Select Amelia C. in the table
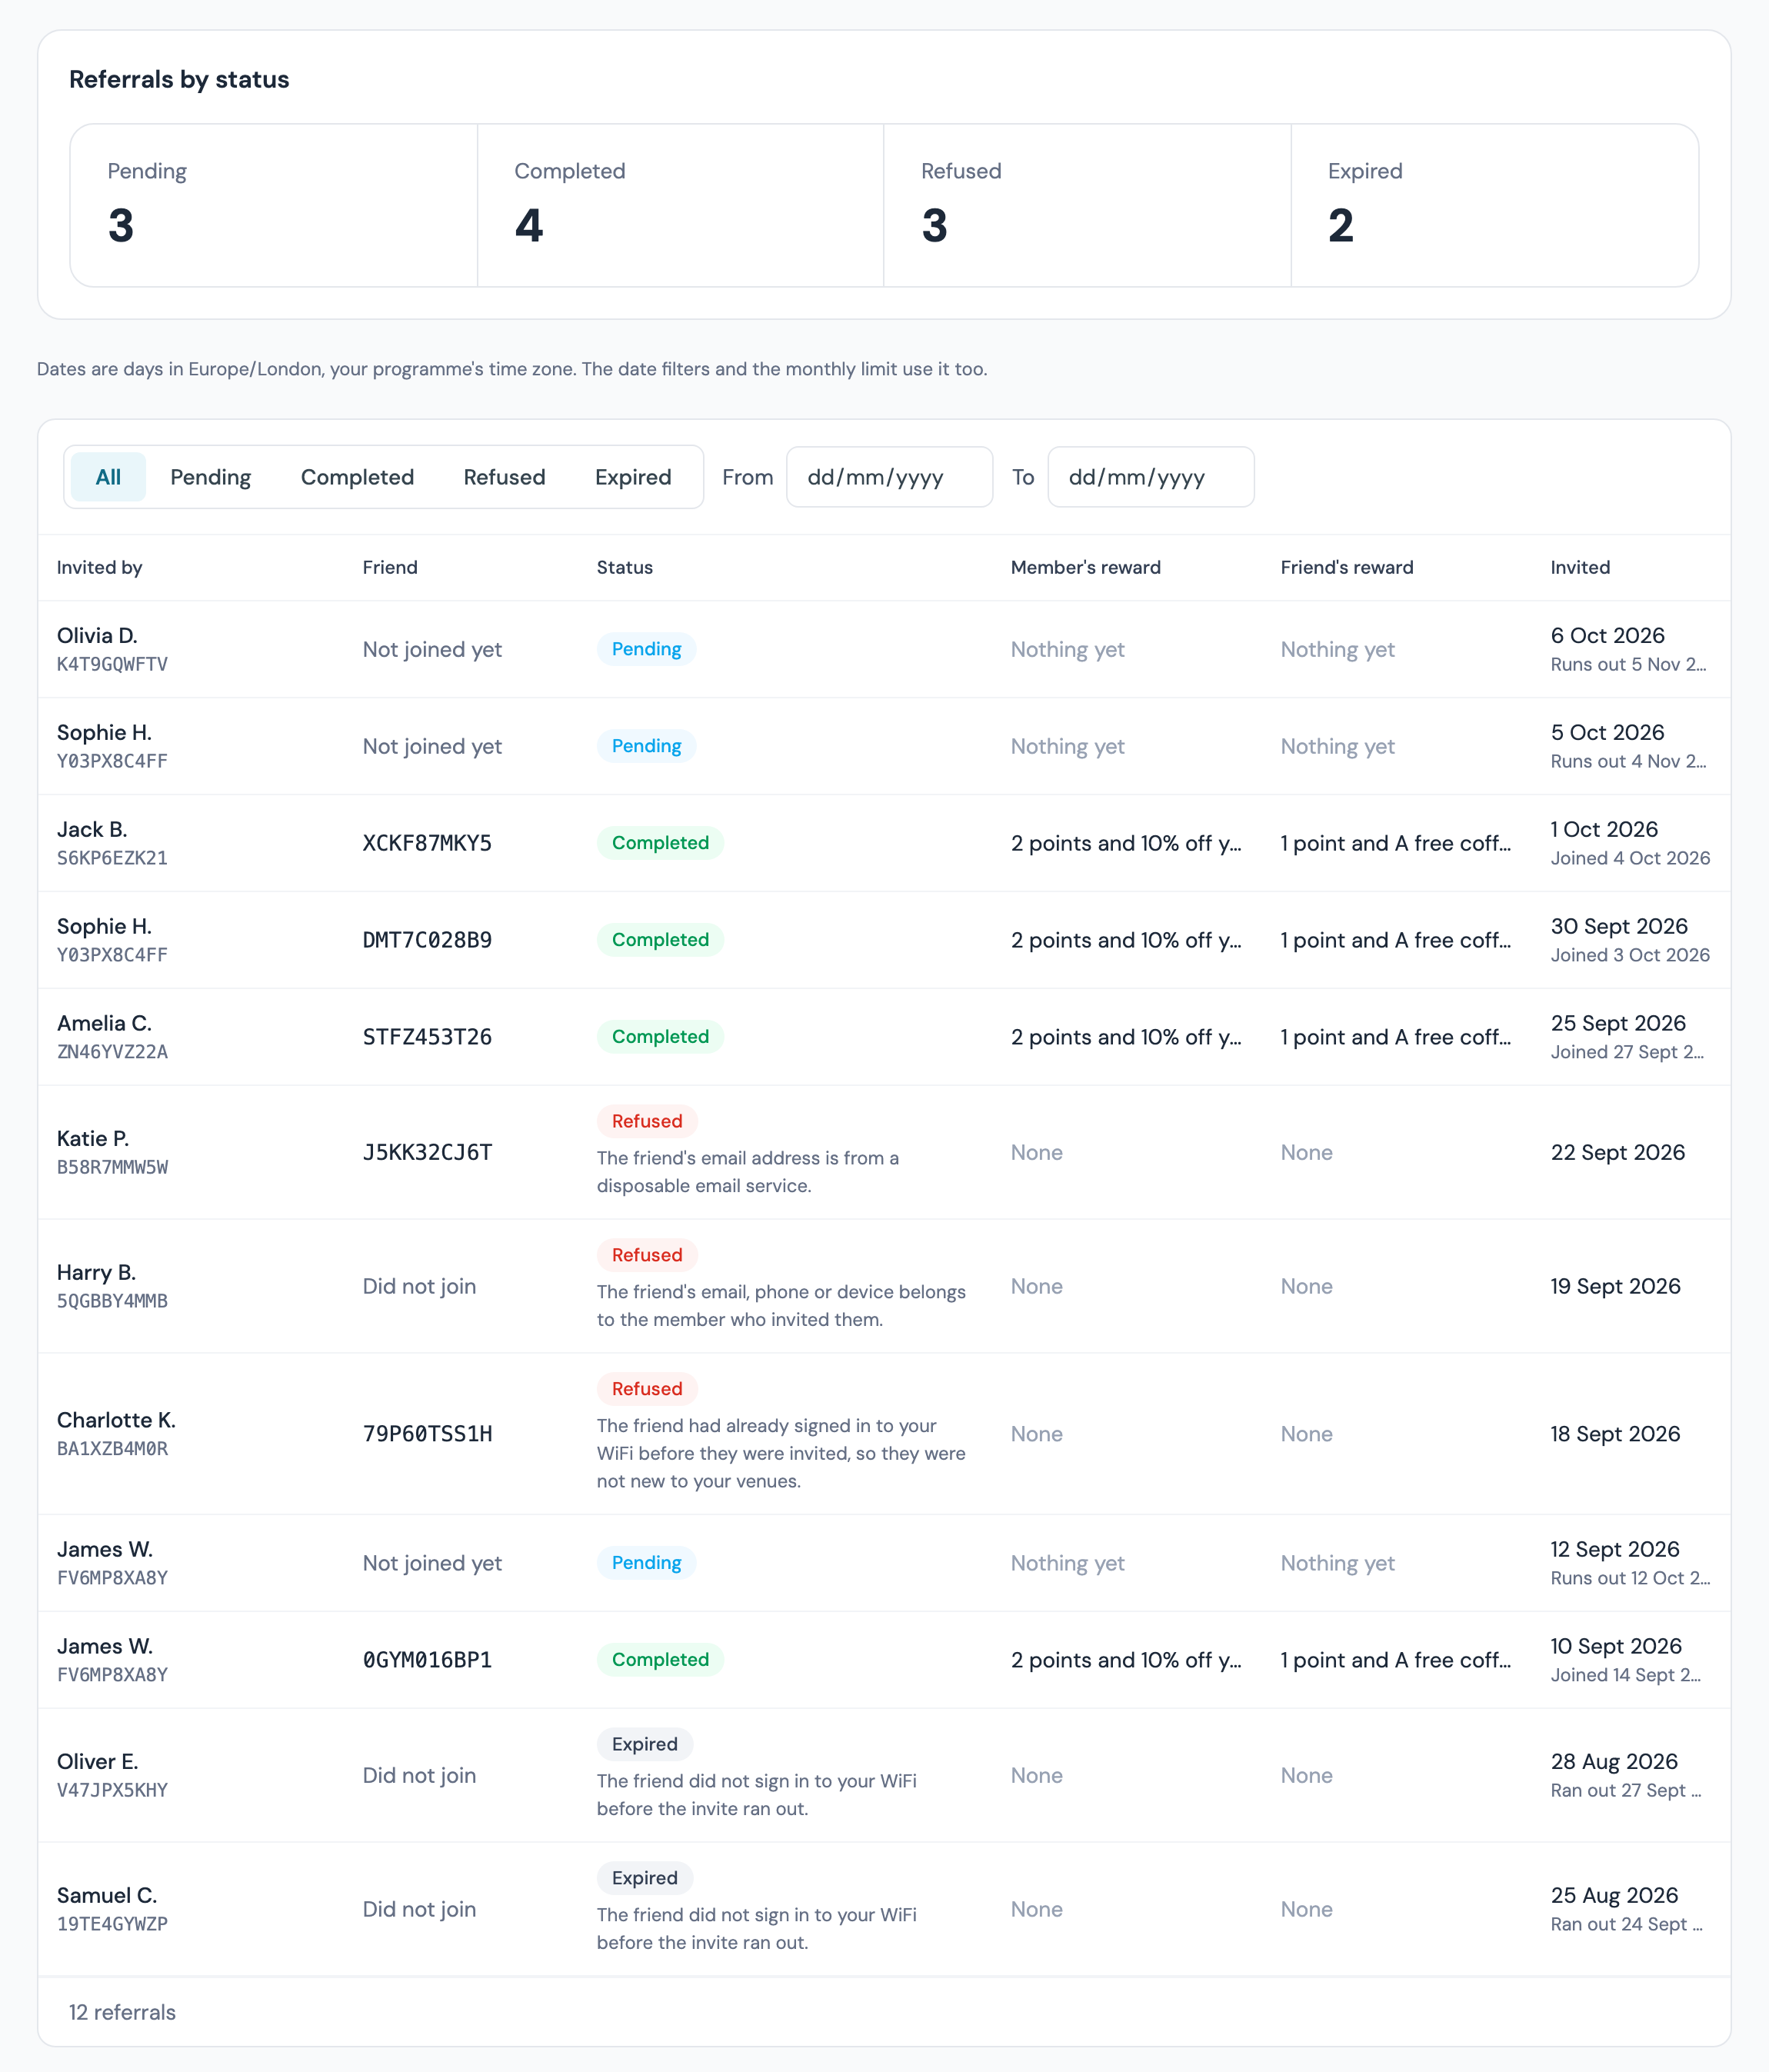The image size is (1769, 2072). [x=104, y=1023]
